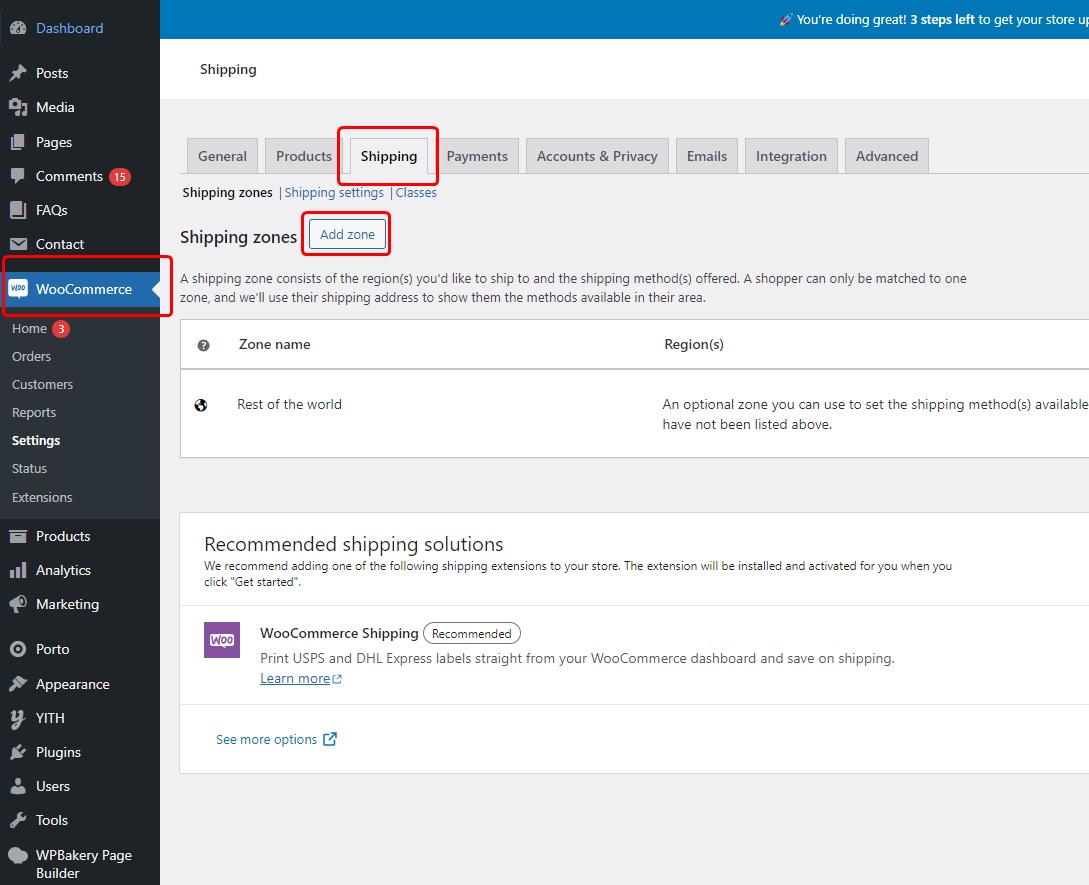
Task: Click the Tools wrench icon
Action: pyautogui.click(x=18, y=820)
